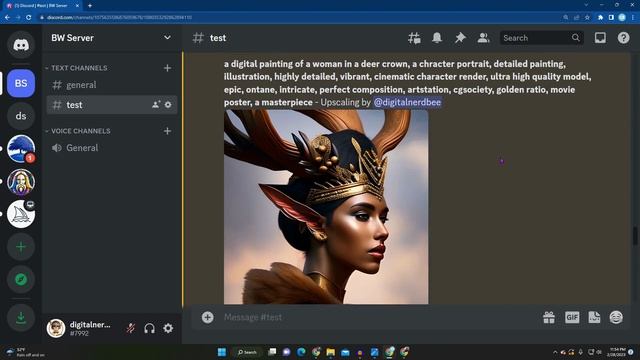Viewport: 640px width, 360px height.
Task: Open User Settings gear icon
Action: [x=168, y=328]
